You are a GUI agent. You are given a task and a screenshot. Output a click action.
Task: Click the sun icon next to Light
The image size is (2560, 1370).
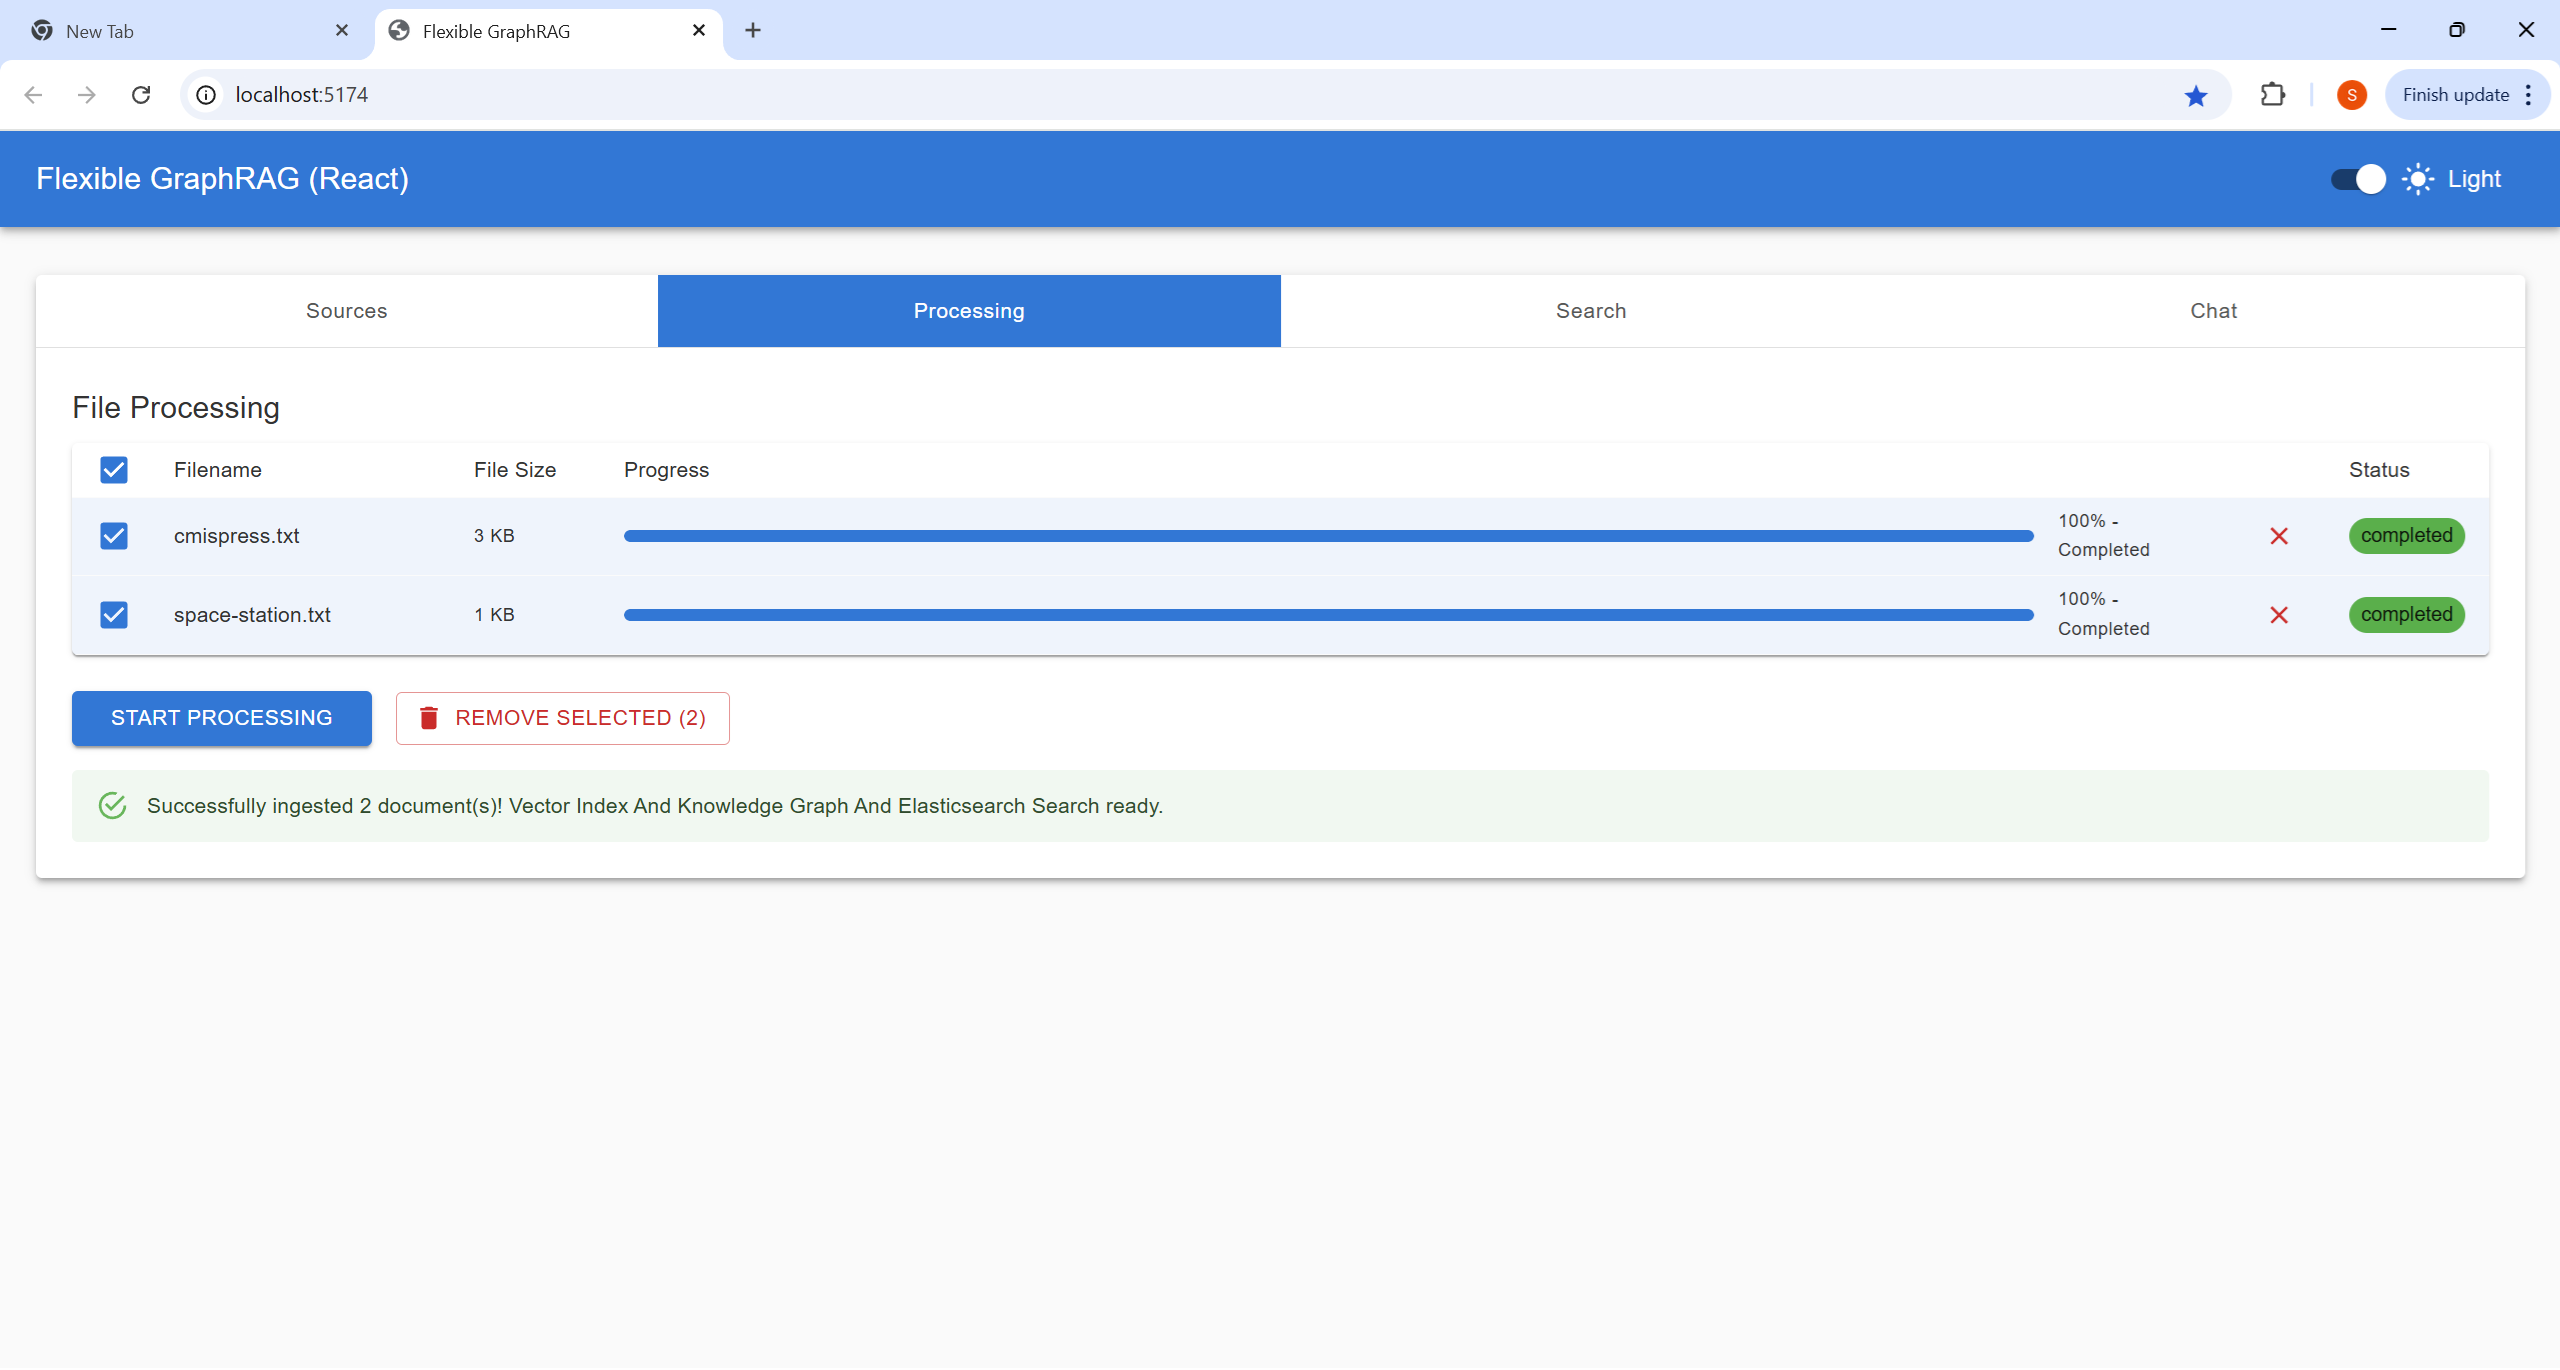2418,179
